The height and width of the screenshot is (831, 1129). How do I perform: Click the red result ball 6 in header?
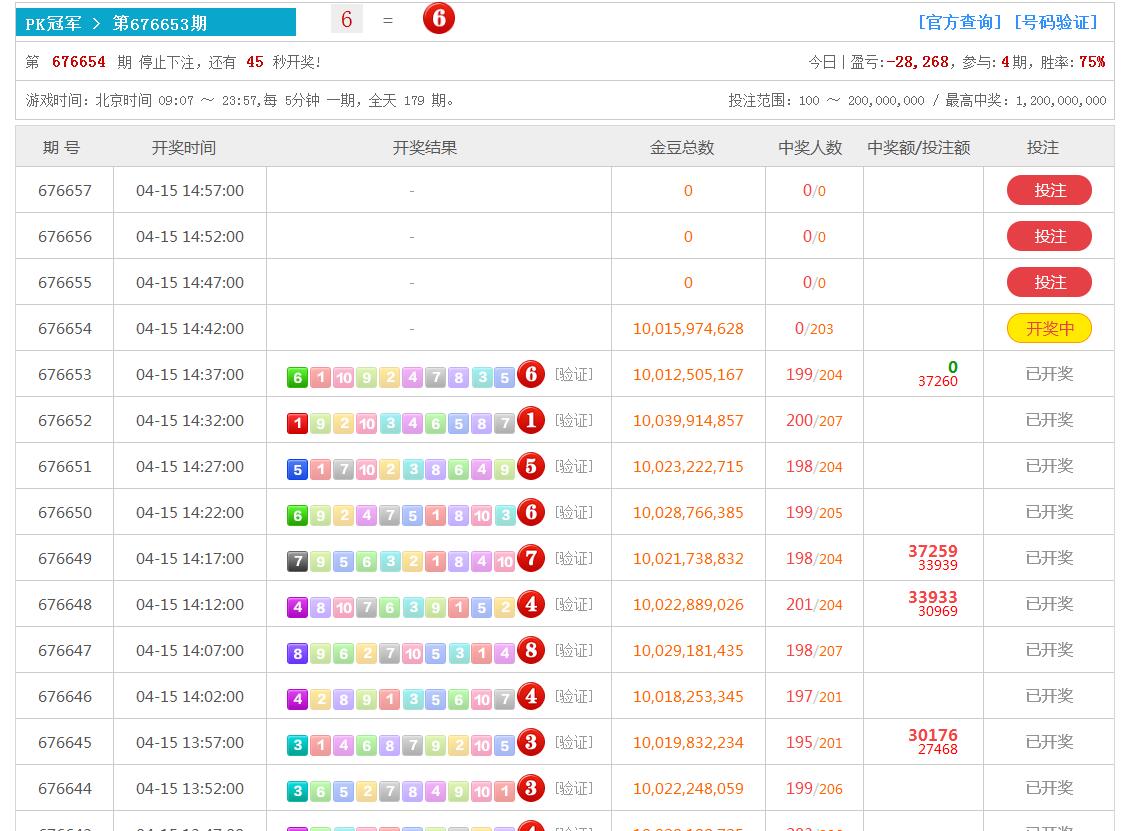[x=438, y=19]
